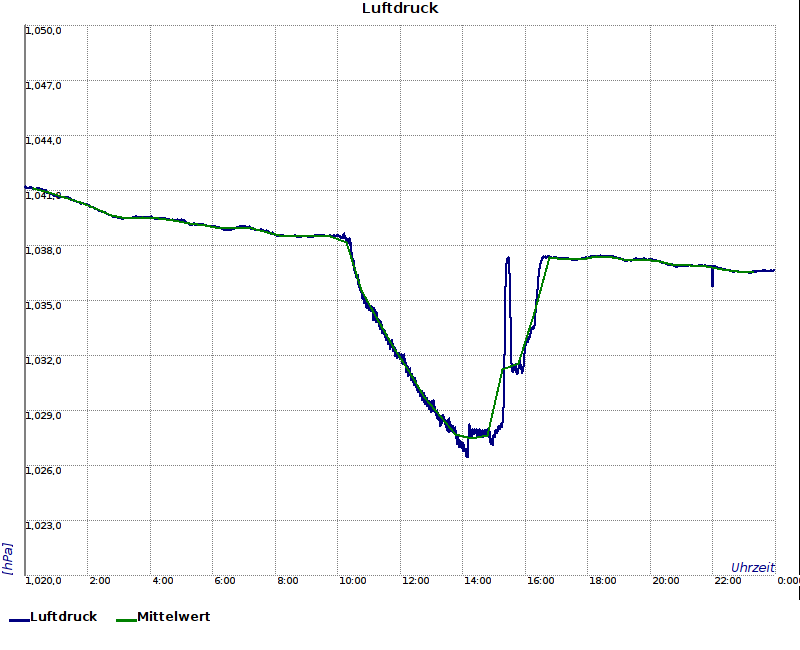This screenshot has height=650, width=800.
Task: Click the lowest pressure point near 14:00
Action: pyautogui.click(x=466, y=455)
